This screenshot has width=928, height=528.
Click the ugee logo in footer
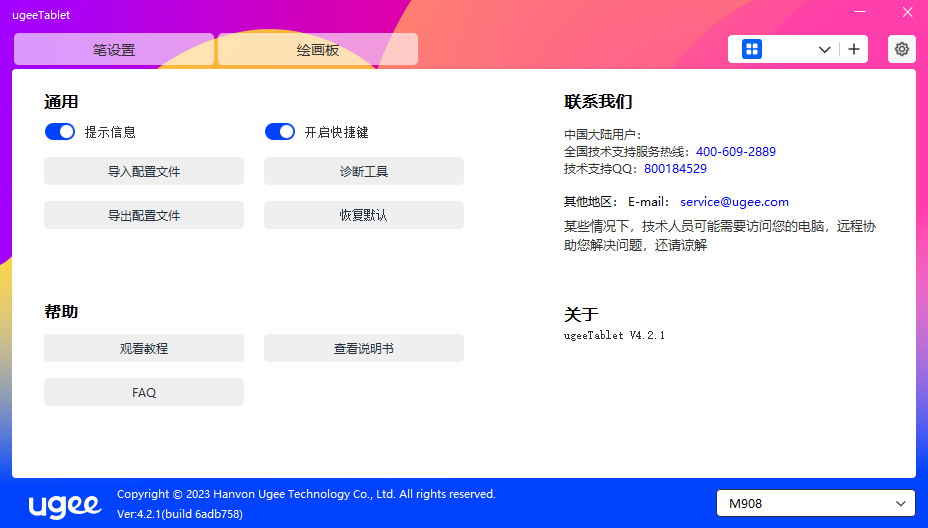[65, 505]
